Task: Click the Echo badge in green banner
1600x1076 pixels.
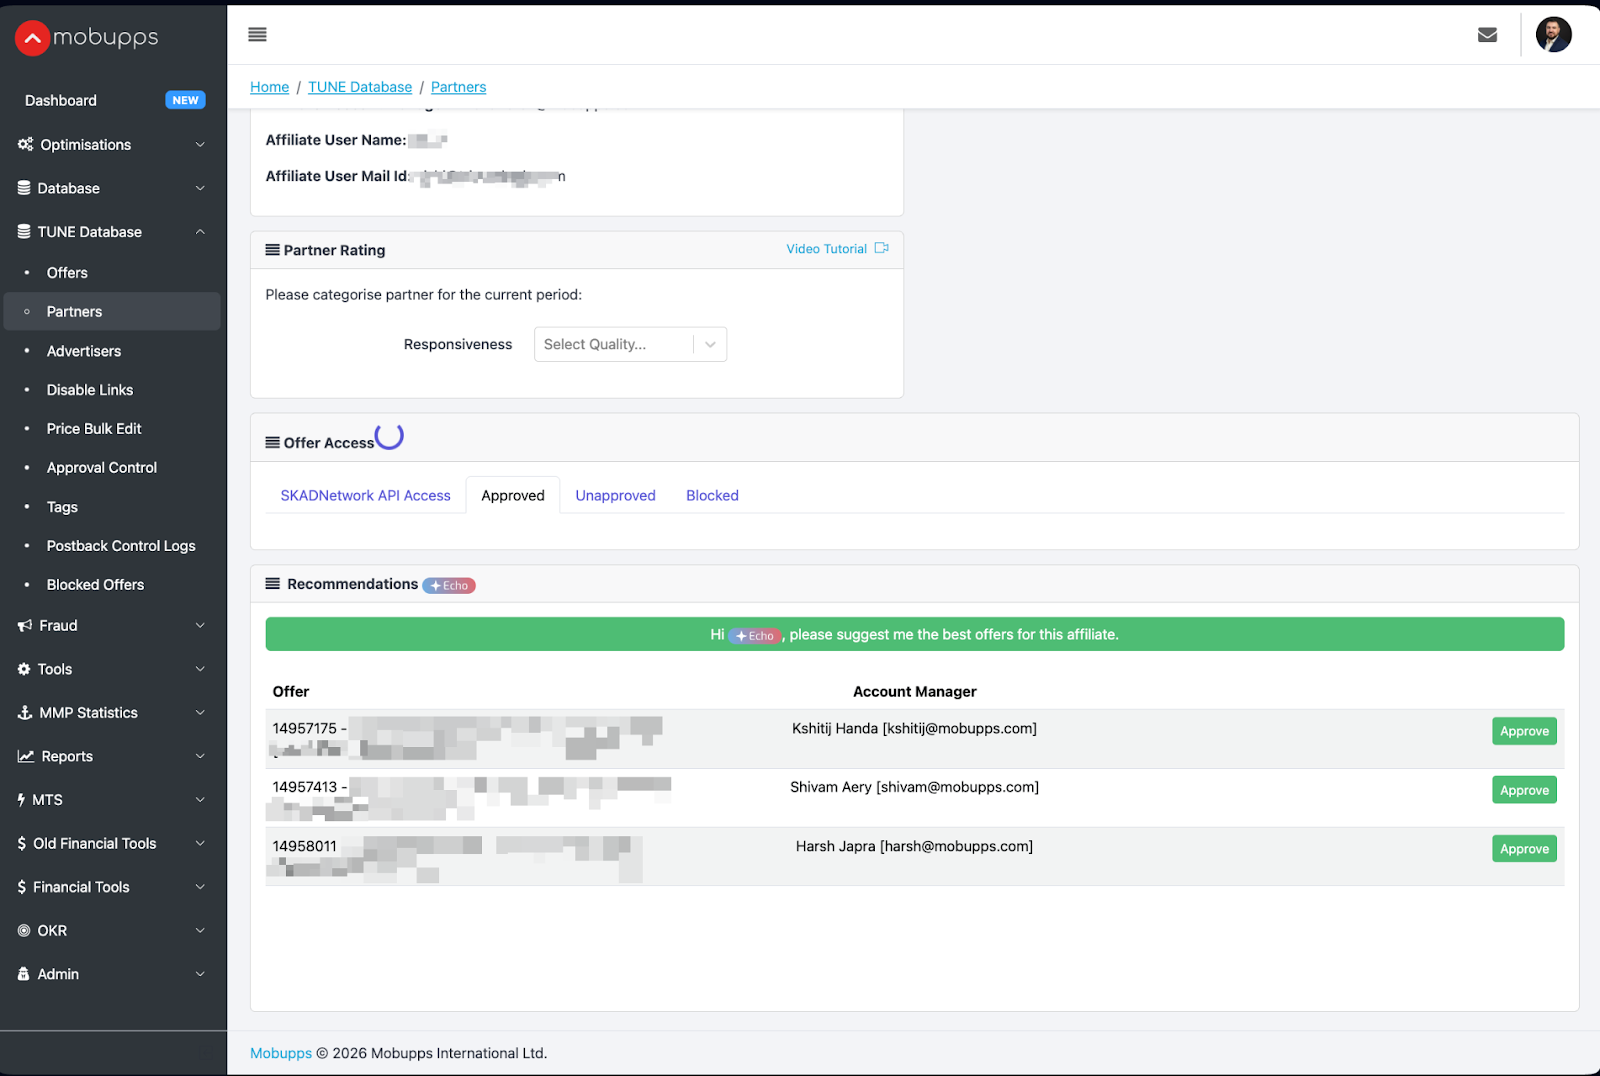Action: 755,636
